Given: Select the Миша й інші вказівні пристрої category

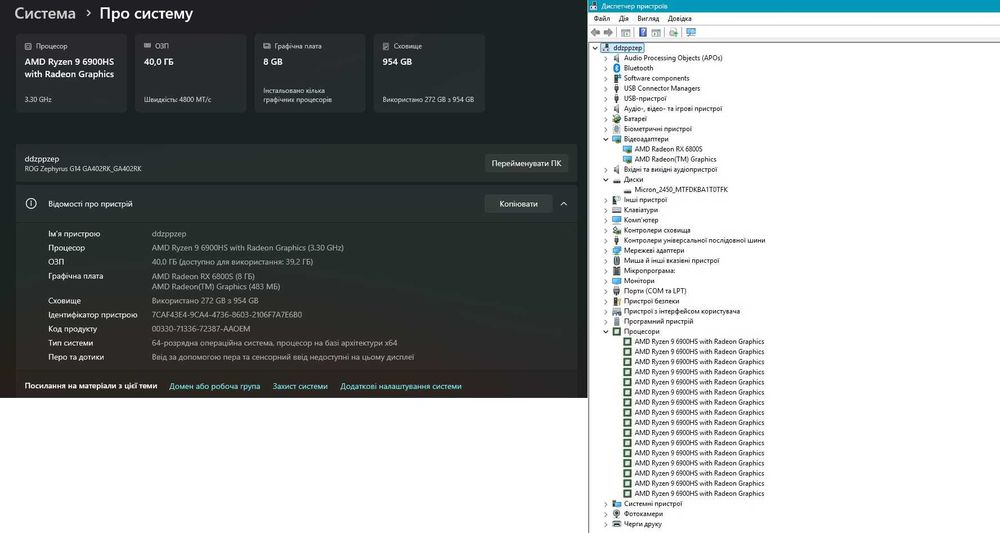Looking at the screenshot, I should (x=671, y=261).
